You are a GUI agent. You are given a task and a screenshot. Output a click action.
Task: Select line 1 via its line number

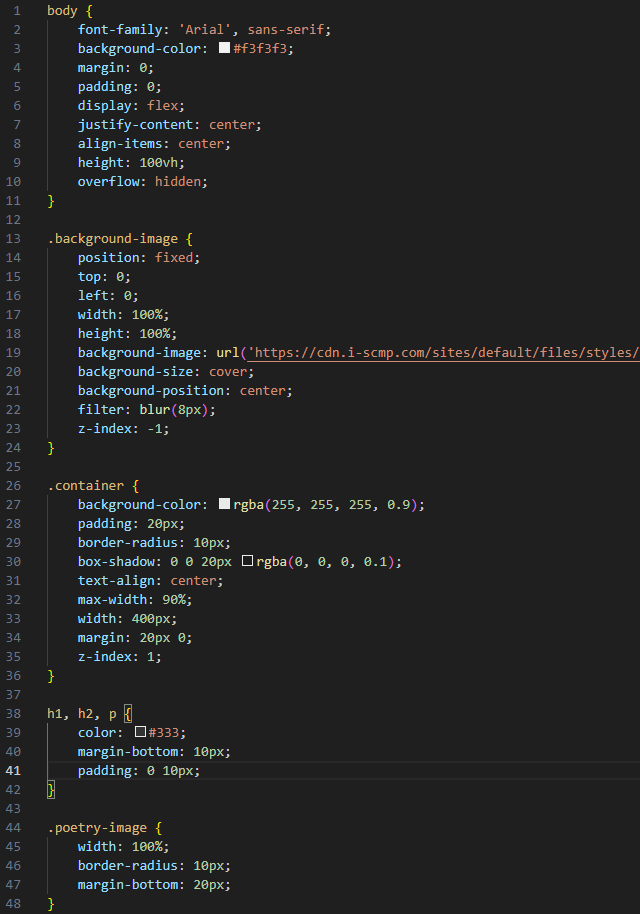pyautogui.click(x=15, y=10)
